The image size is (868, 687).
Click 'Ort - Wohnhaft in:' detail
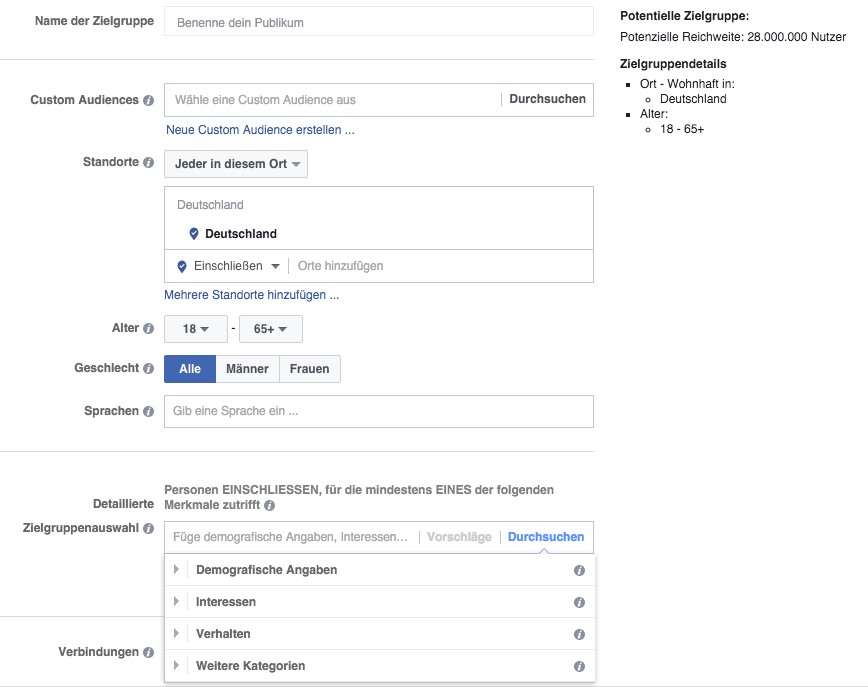tap(687, 84)
